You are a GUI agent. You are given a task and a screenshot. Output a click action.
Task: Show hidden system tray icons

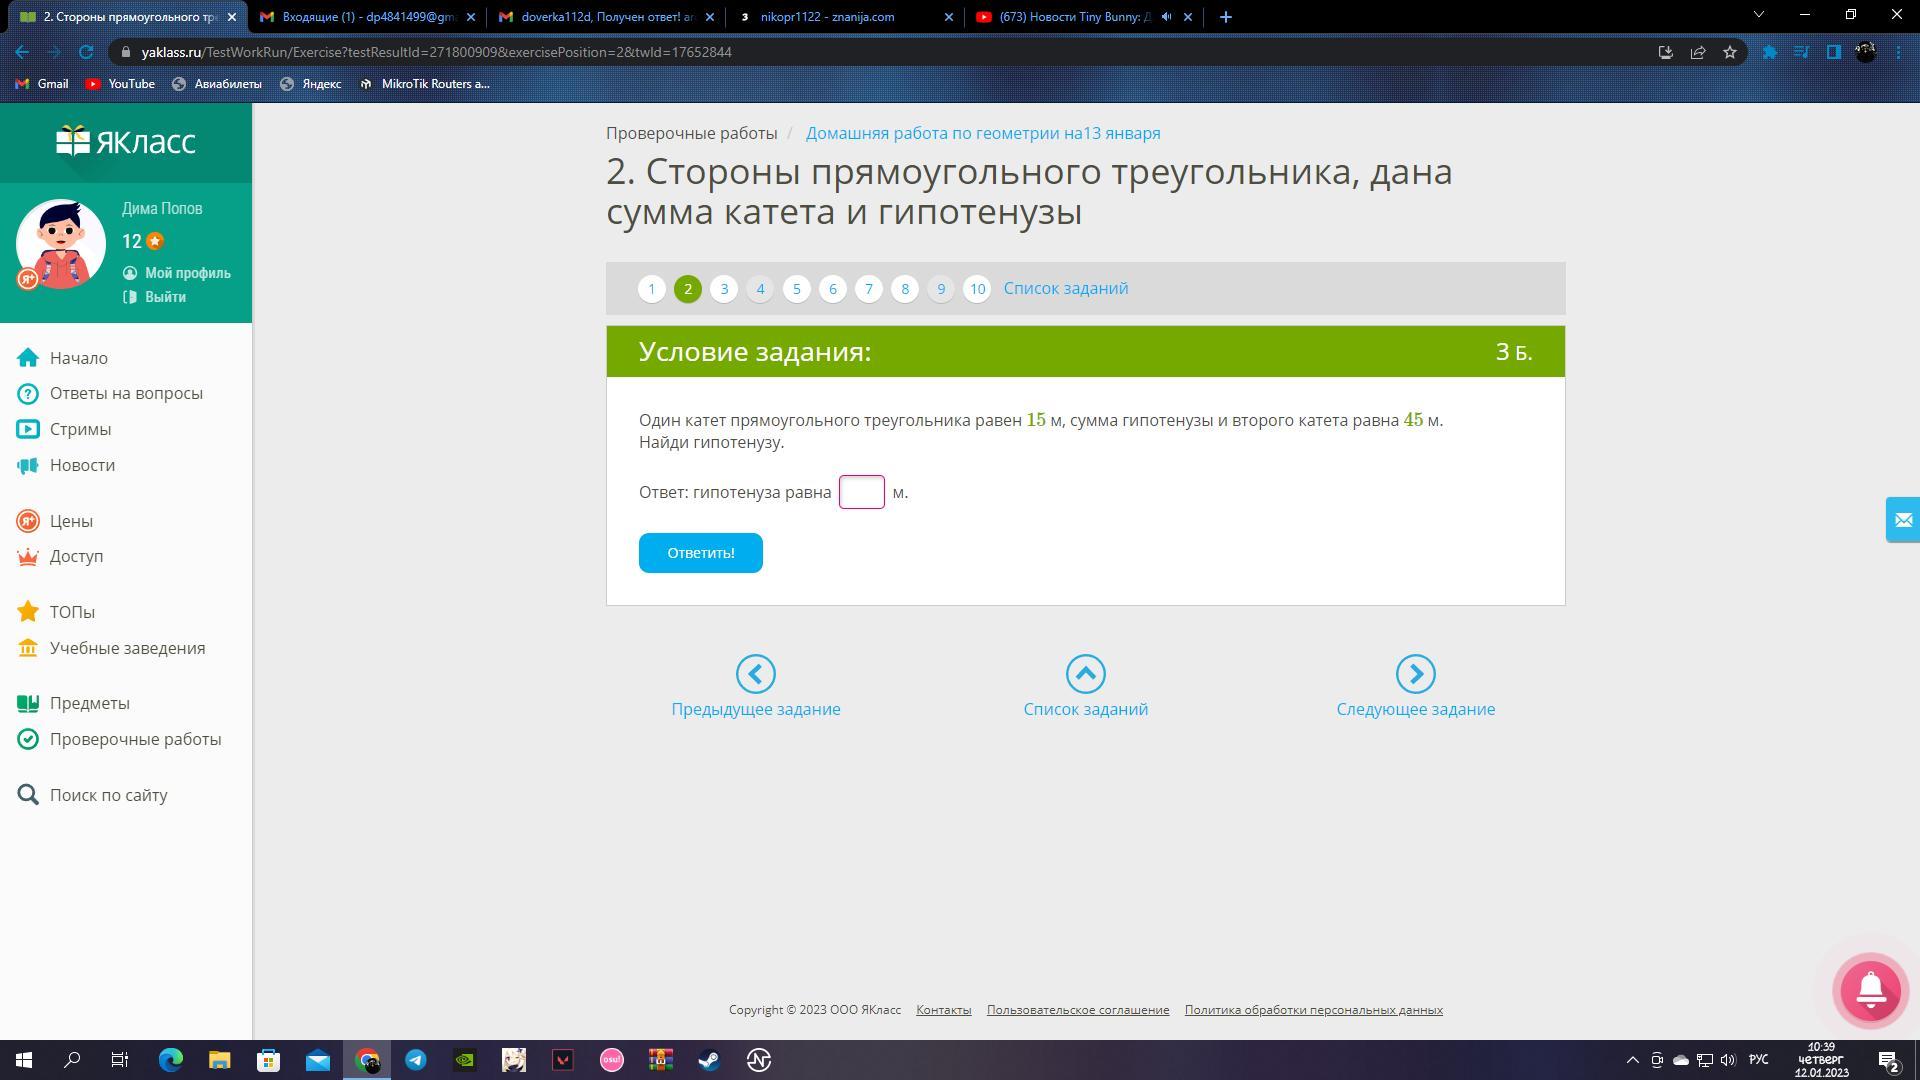tap(1633, 1060)
